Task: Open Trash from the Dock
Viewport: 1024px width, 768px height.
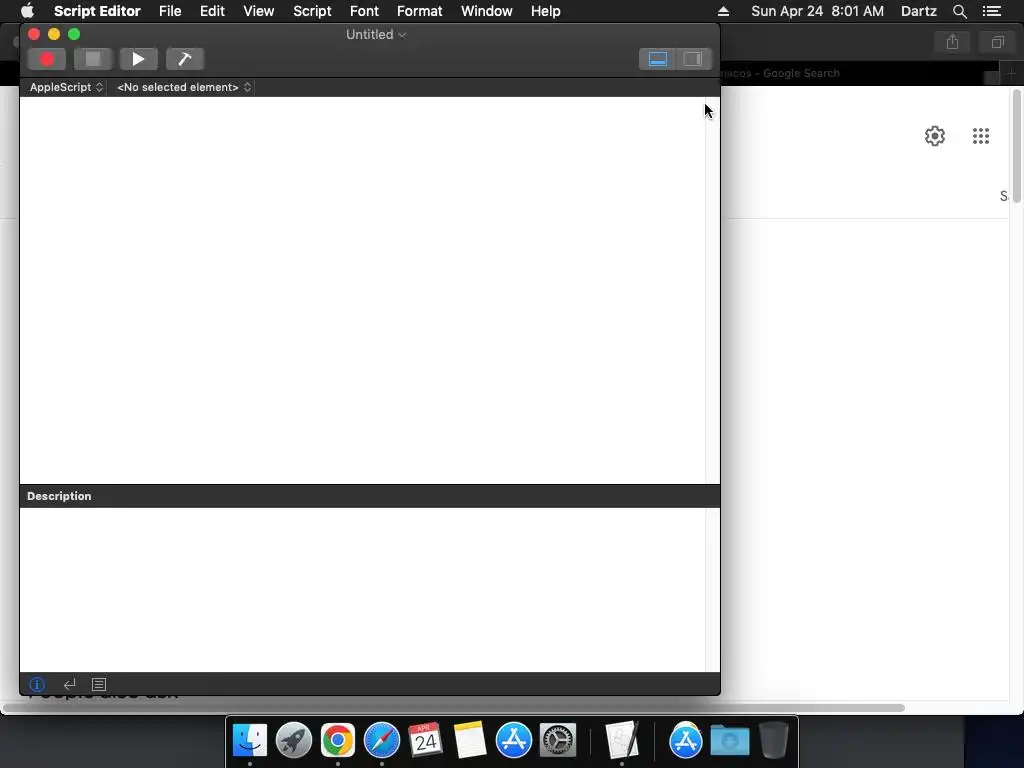Action: pos(773,740)
